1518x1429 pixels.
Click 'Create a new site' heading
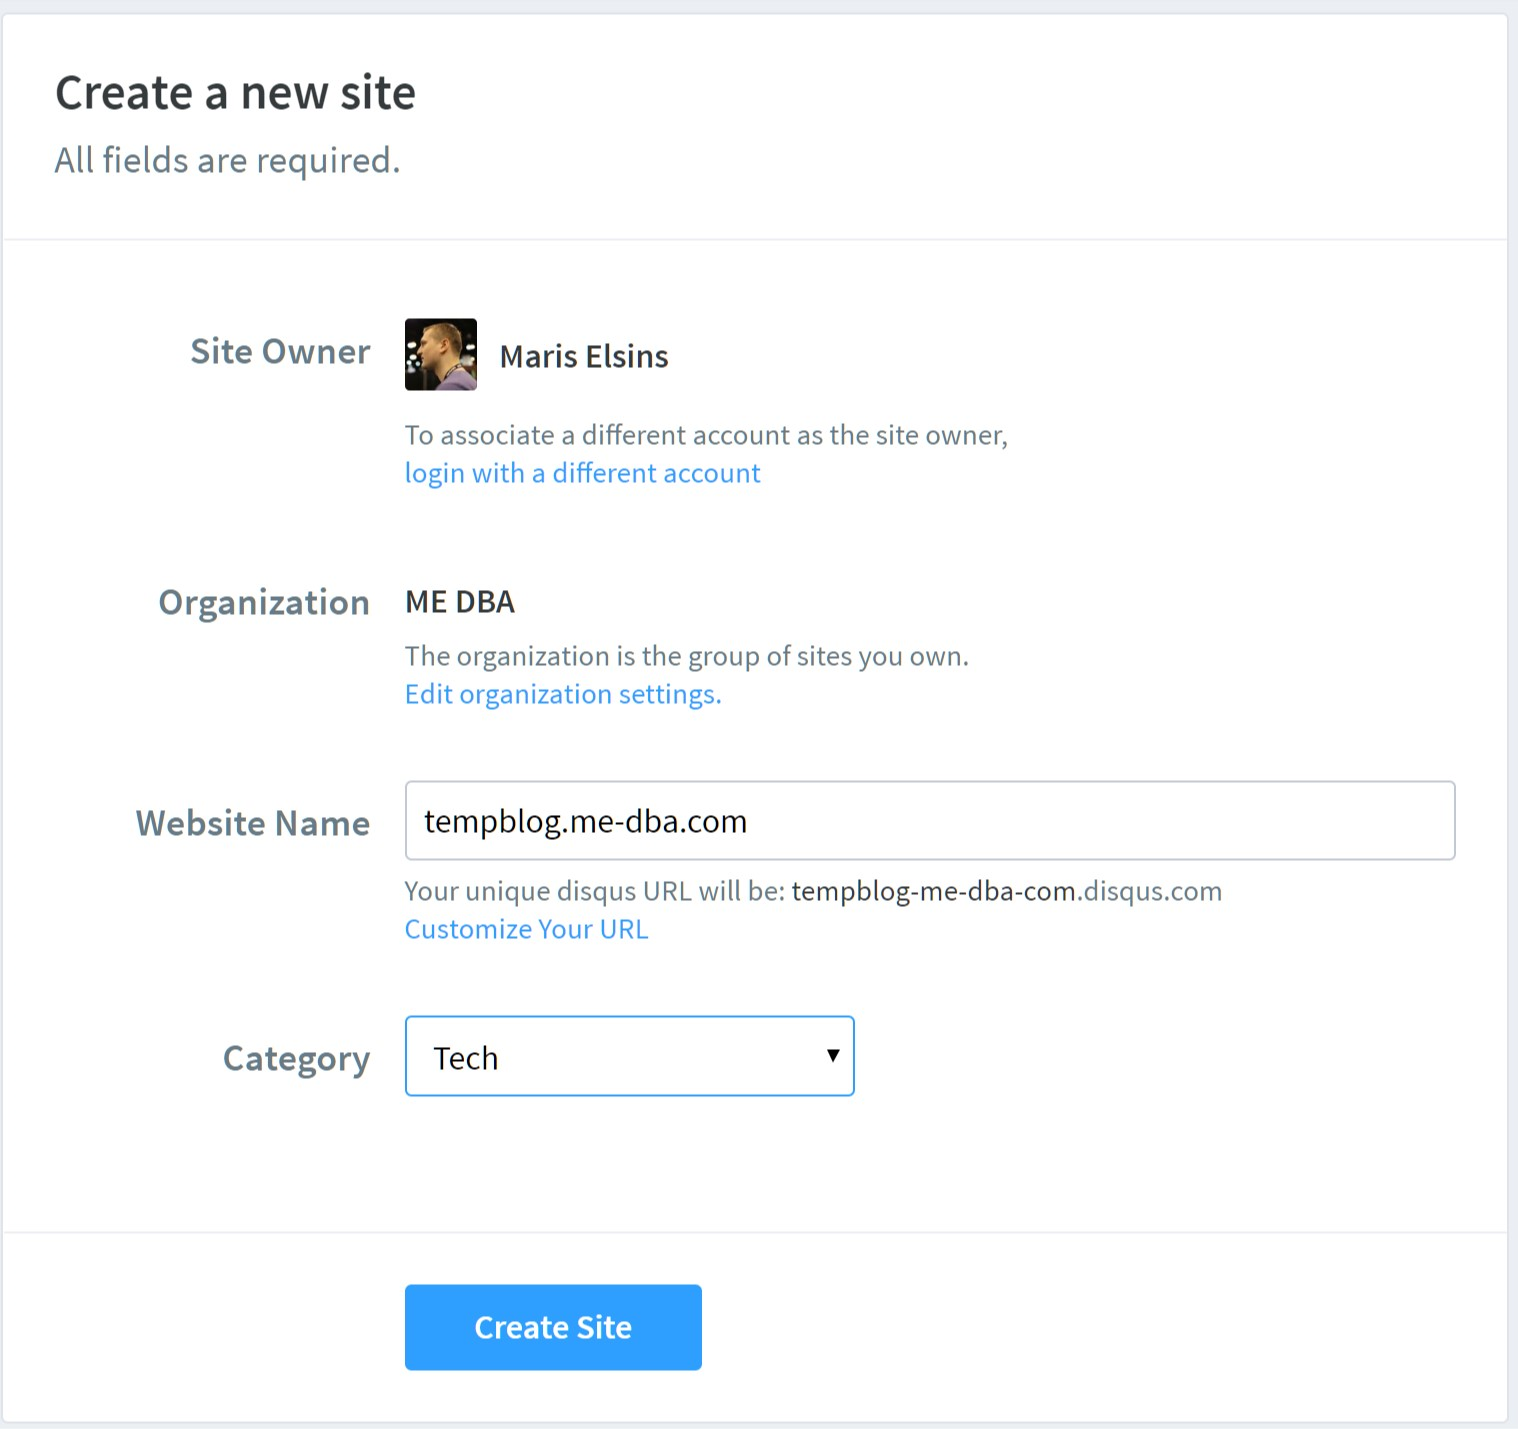tap(235, 93)
